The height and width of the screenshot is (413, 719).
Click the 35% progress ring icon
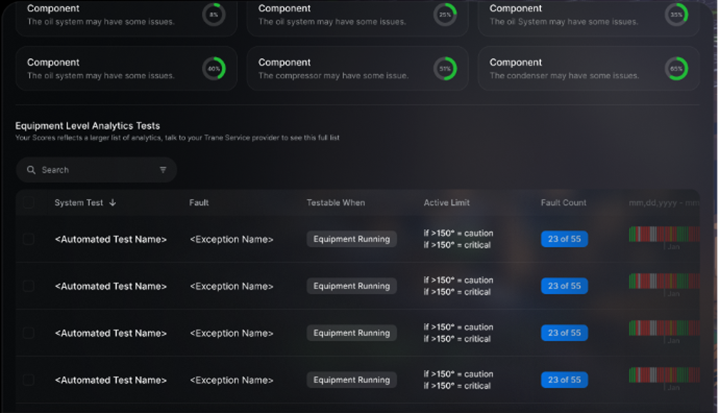pos(676,15)
